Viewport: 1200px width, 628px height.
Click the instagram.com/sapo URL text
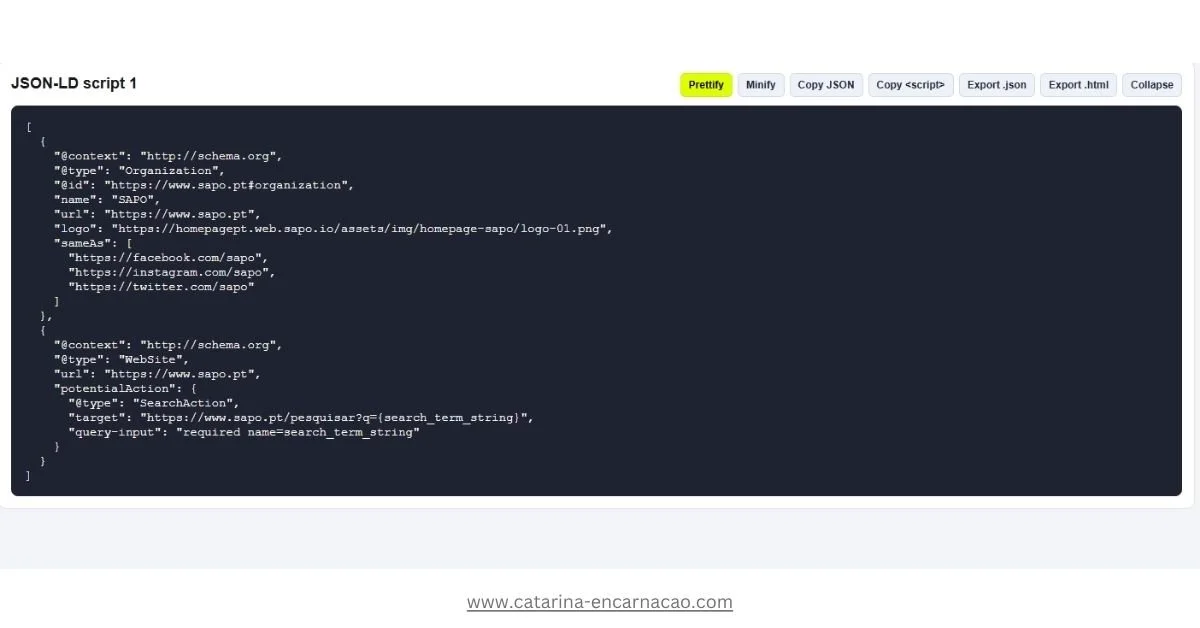click(171, 272)
